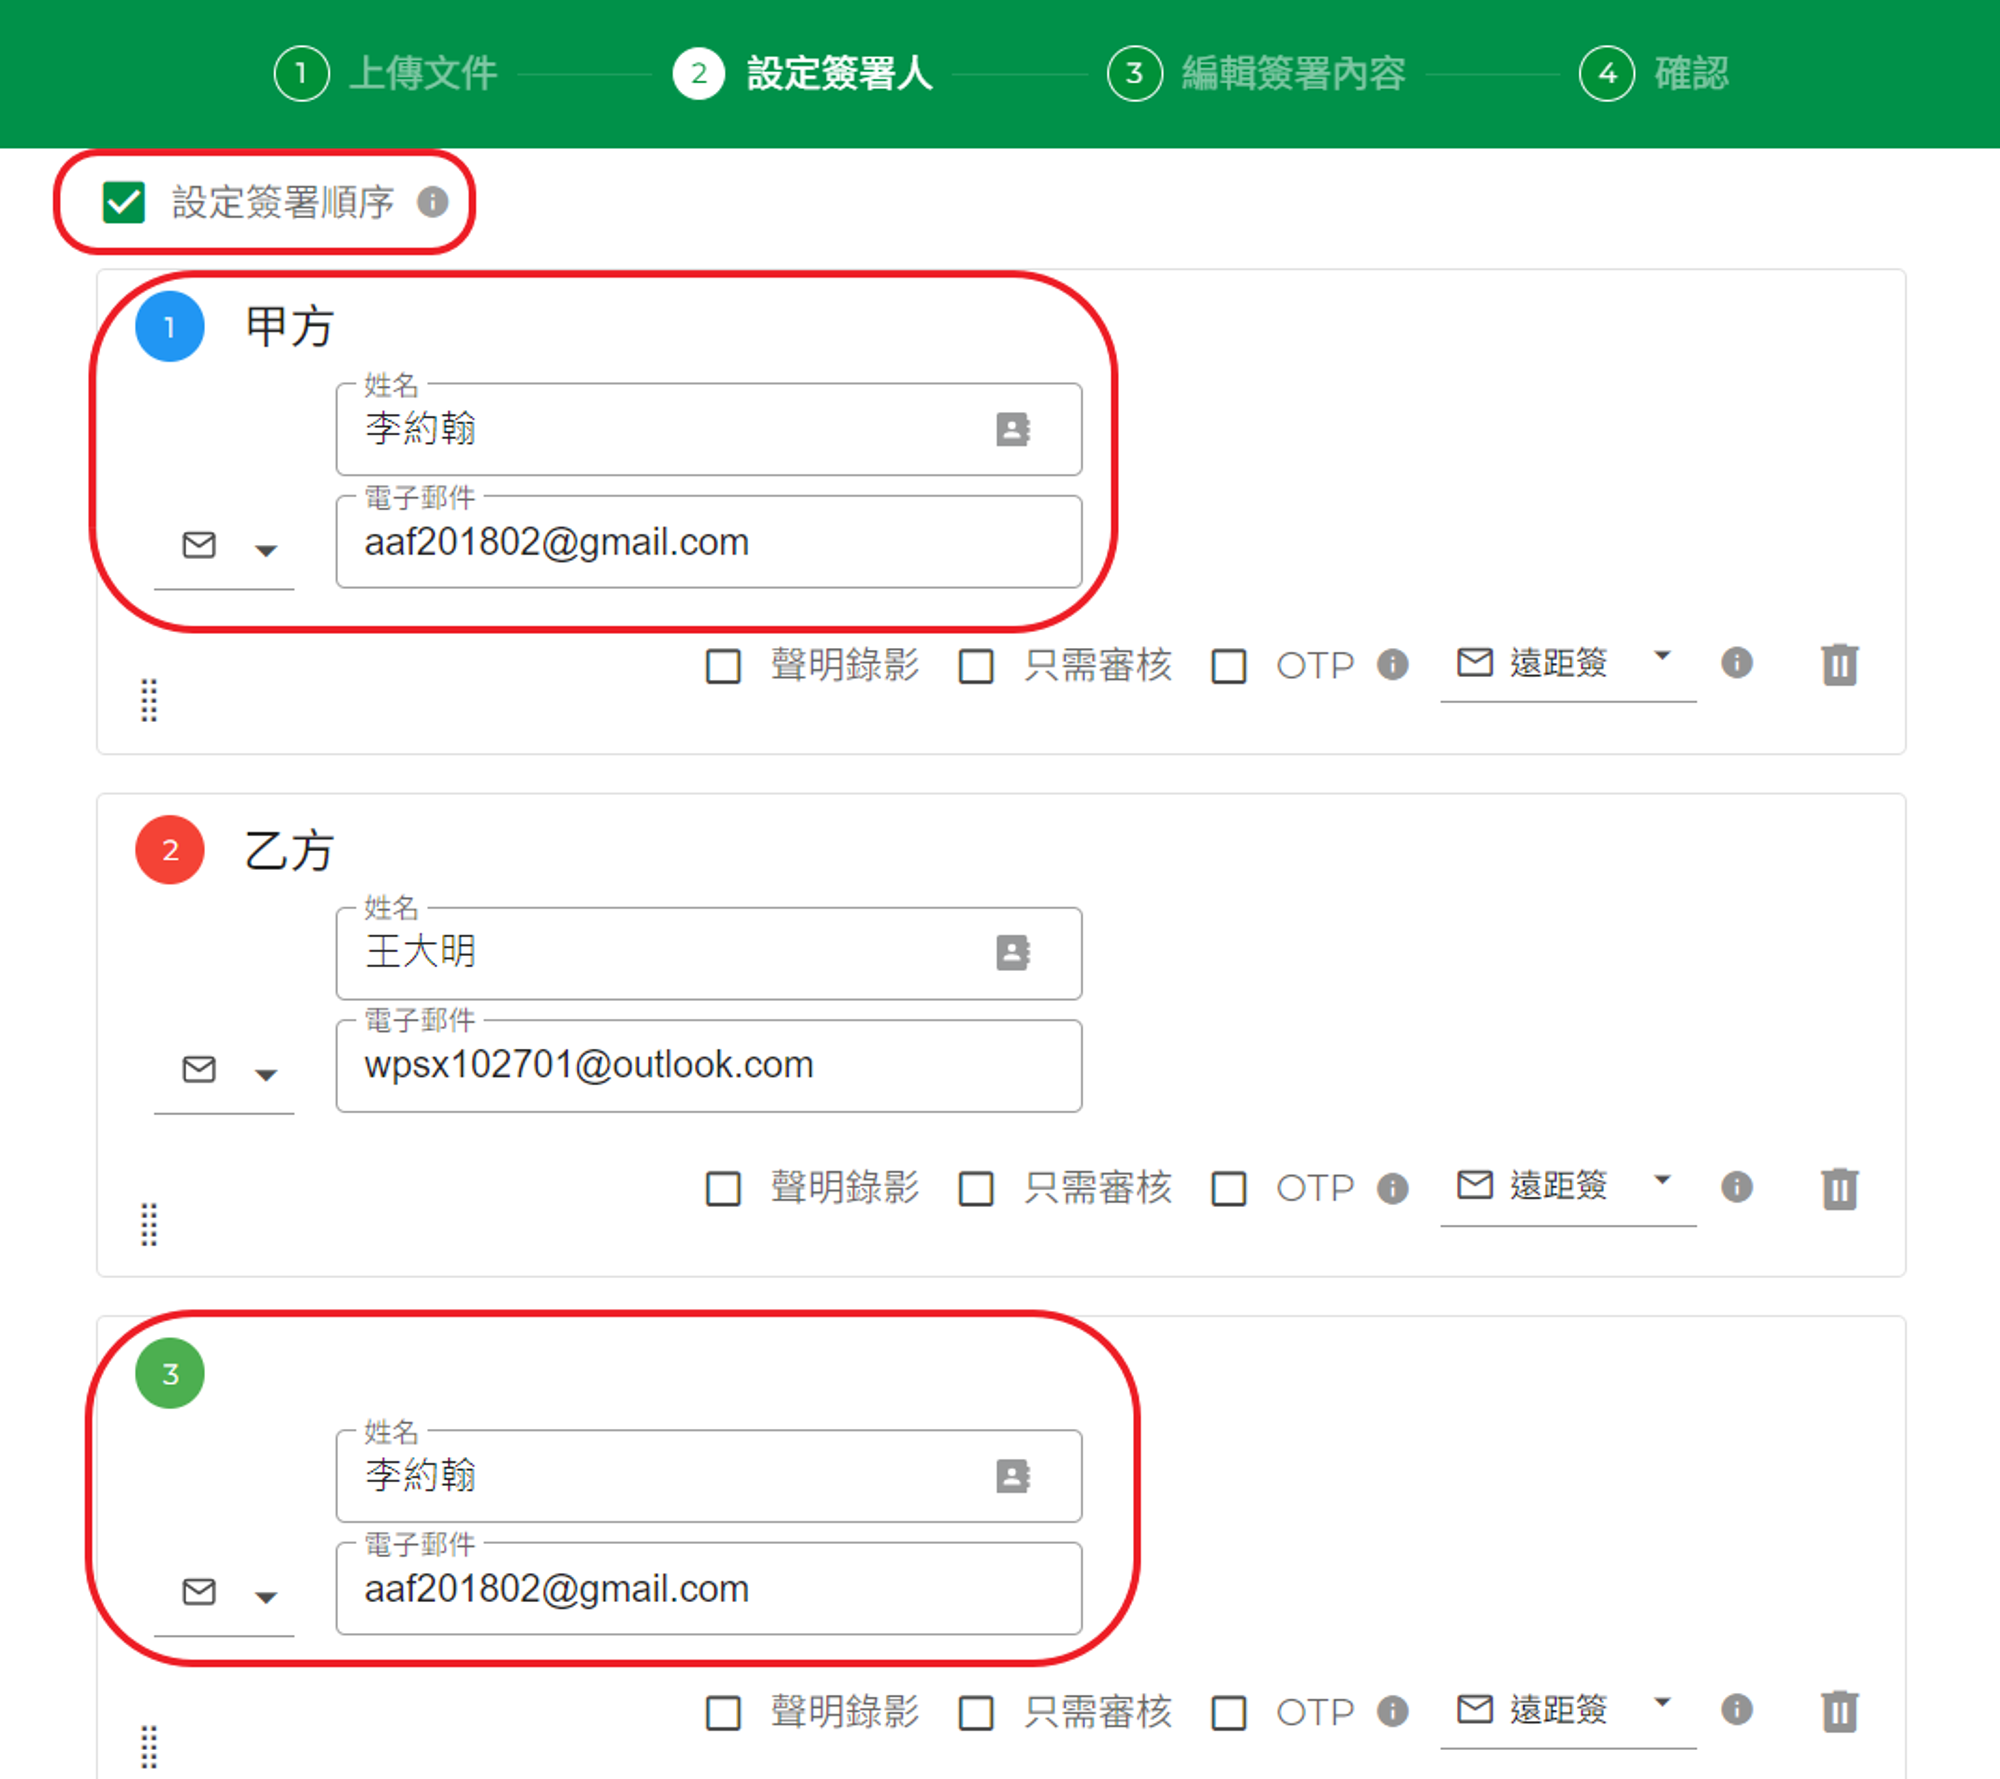Uncheck the 設定簽署順序 checkbox
This screenshot has width=2000, height=1779.
[x=124, y=202]
